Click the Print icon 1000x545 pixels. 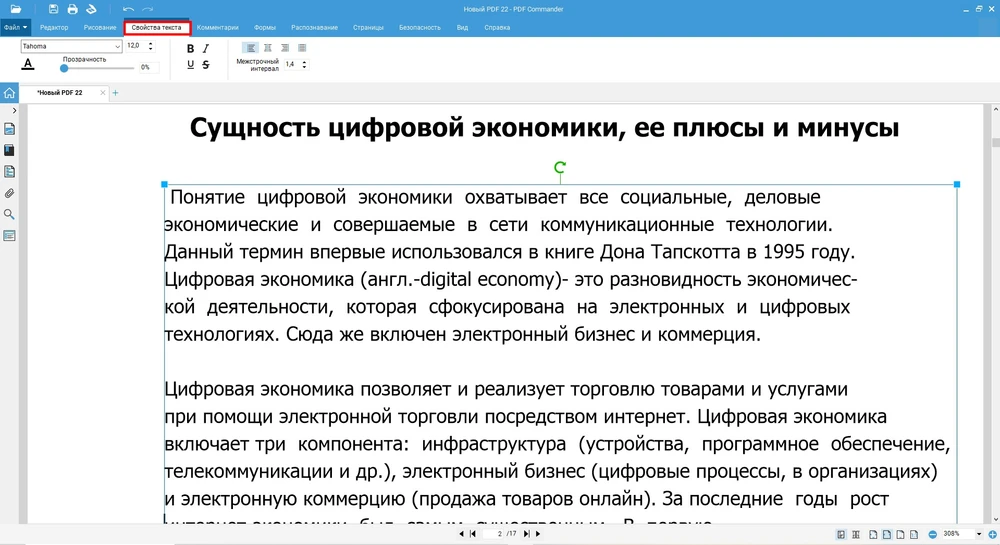point(73,9)
